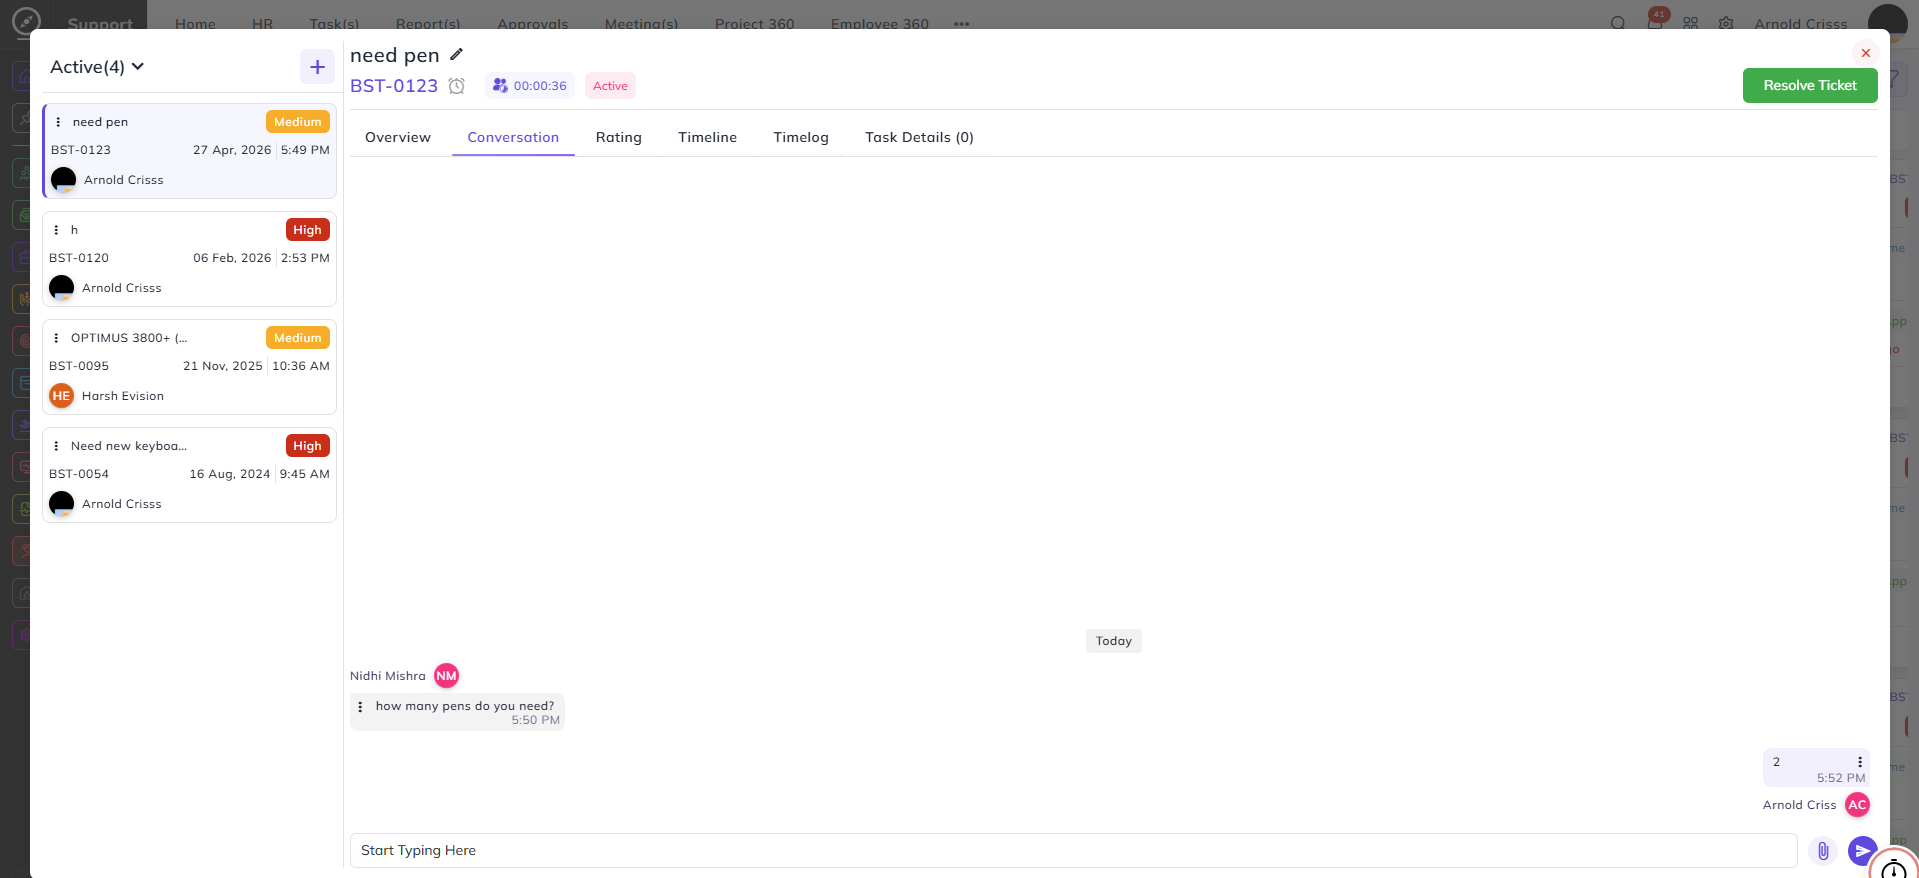1919x878 pixels.
Task: Click the stopwatch icon at bottom right
Action: (x=1893, y=867)
